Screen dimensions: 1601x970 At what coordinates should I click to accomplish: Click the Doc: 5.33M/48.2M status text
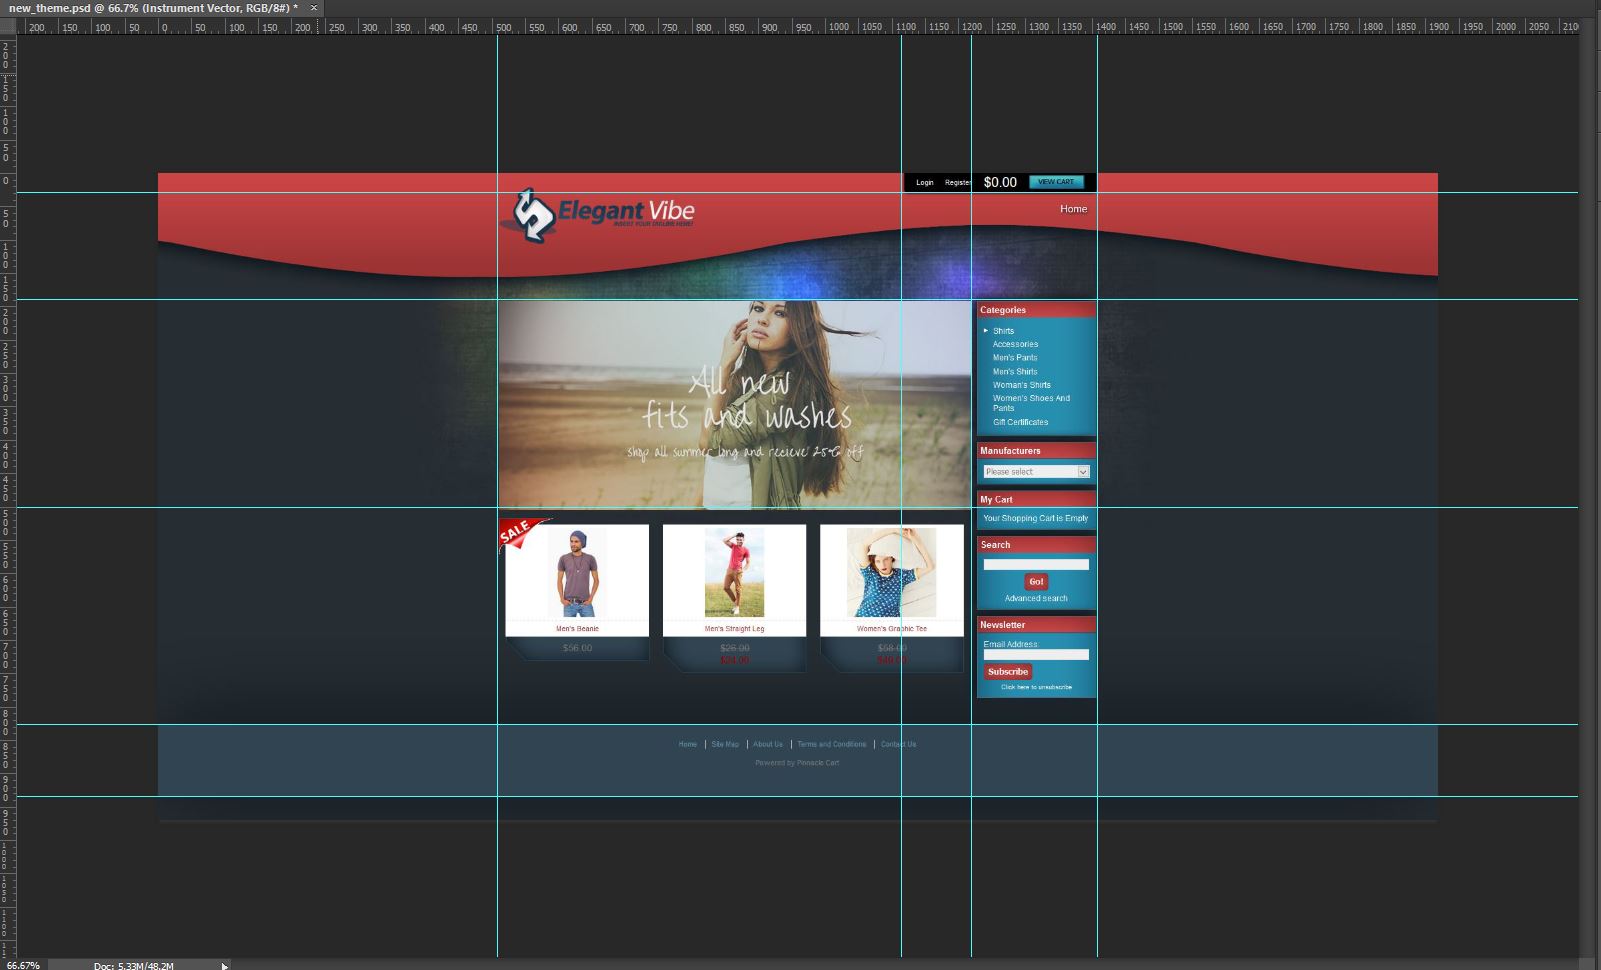[x=133, y=966]
